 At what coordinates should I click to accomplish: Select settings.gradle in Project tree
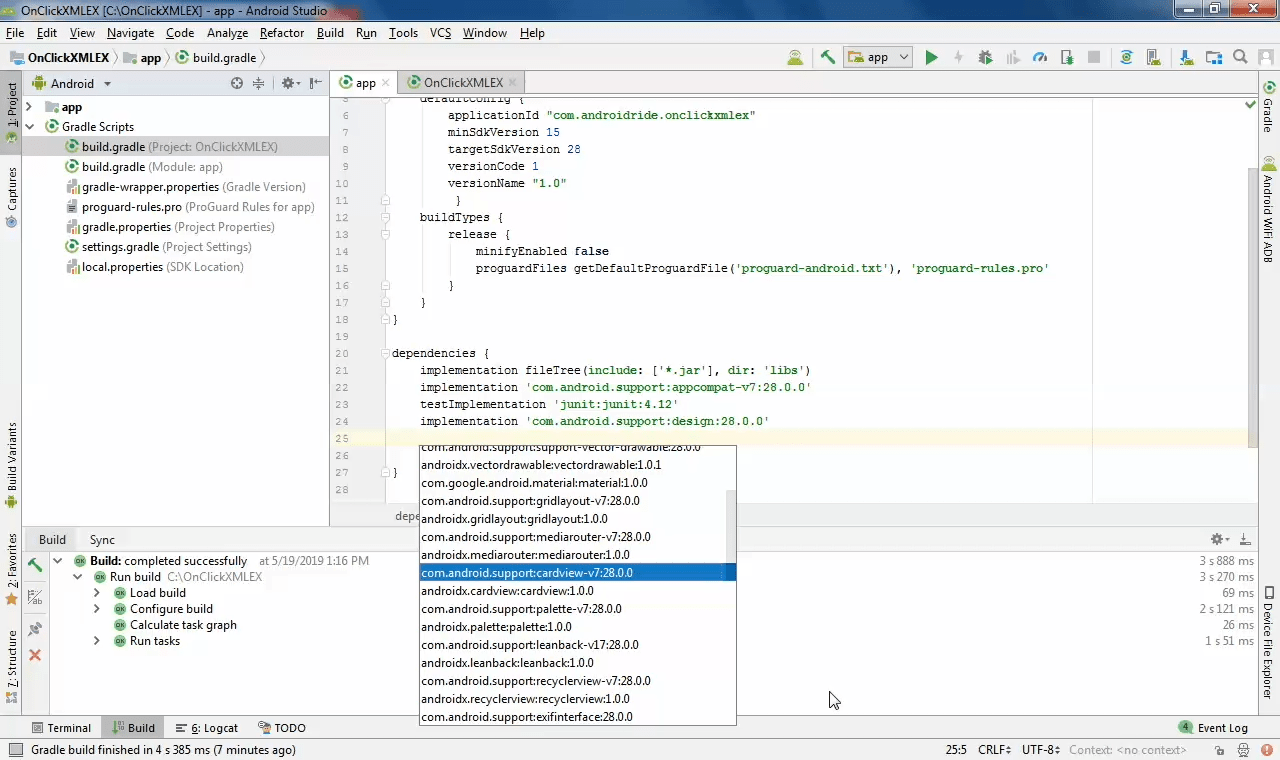click(158, 247)
